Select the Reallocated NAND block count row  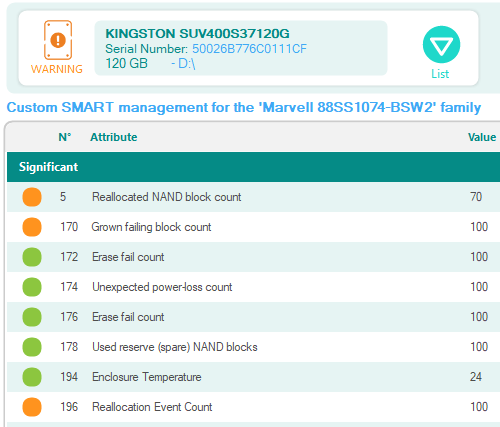[x=253, y=197]
